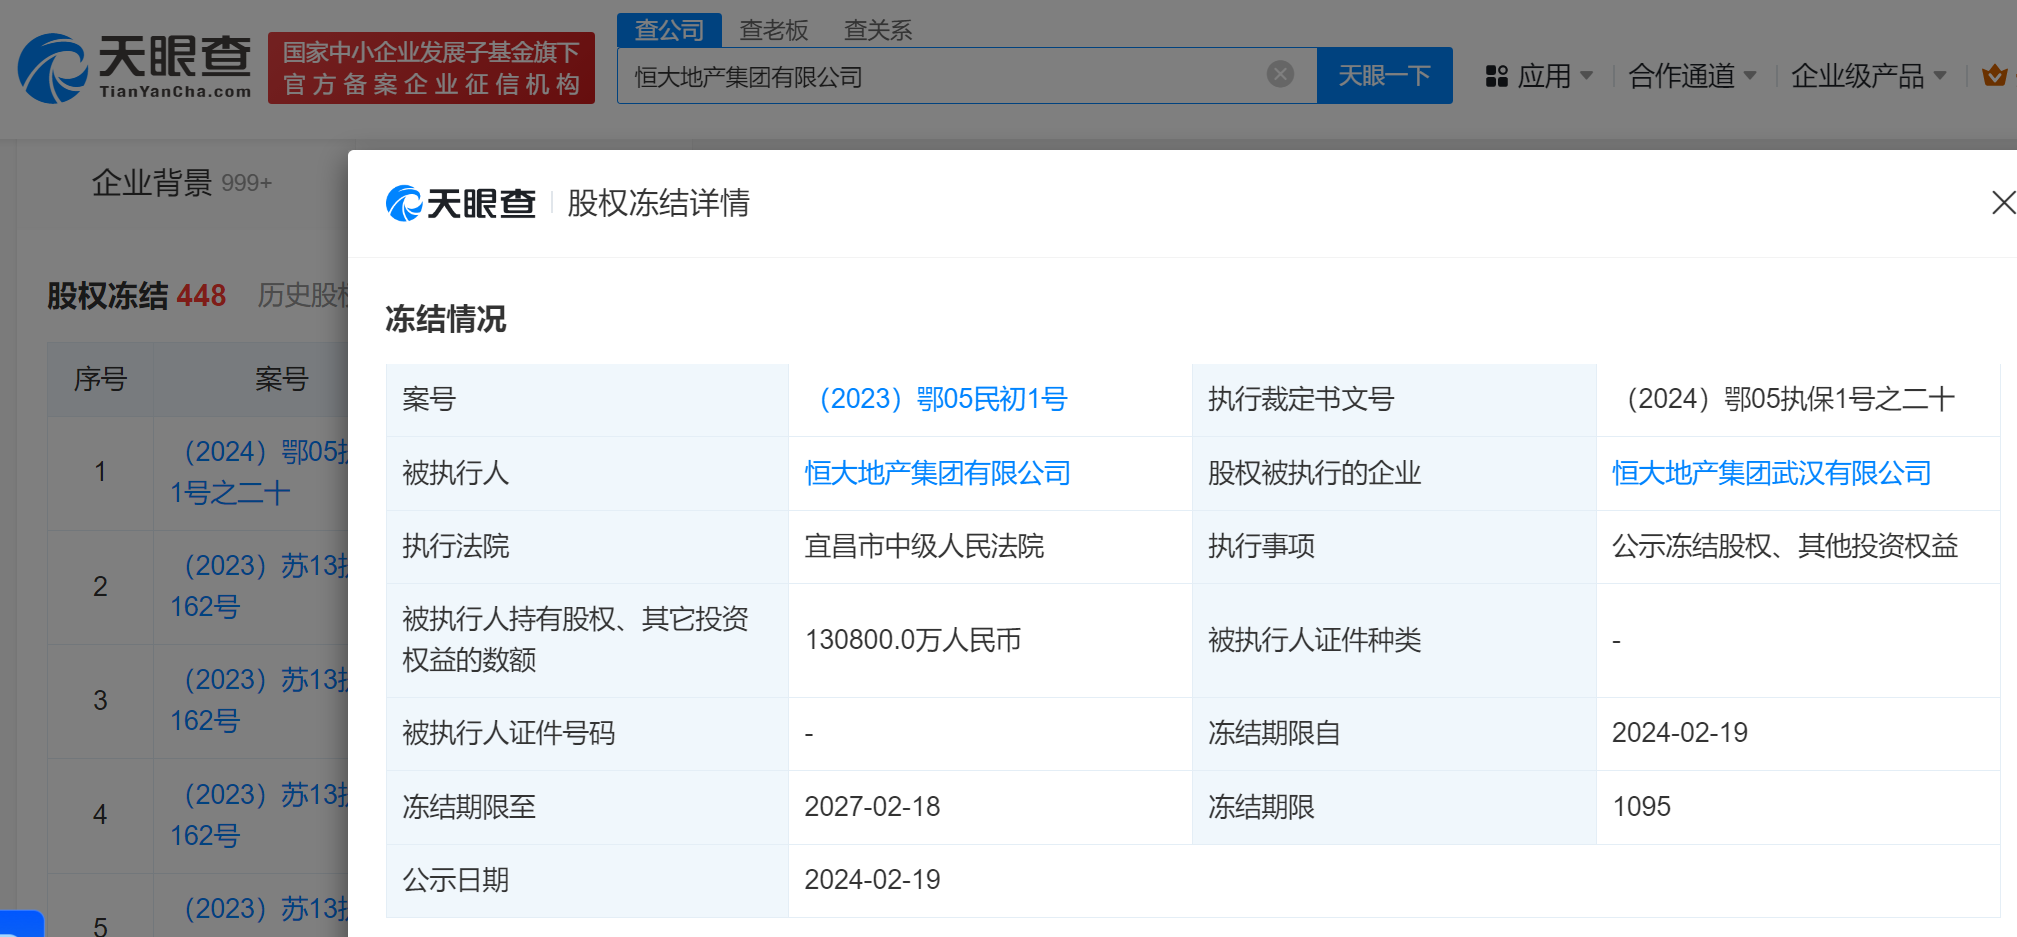Click the TianYanCha logo in header
This screenshot has width=2017, height=937.
pyautogui.click(x=135, y=68)
